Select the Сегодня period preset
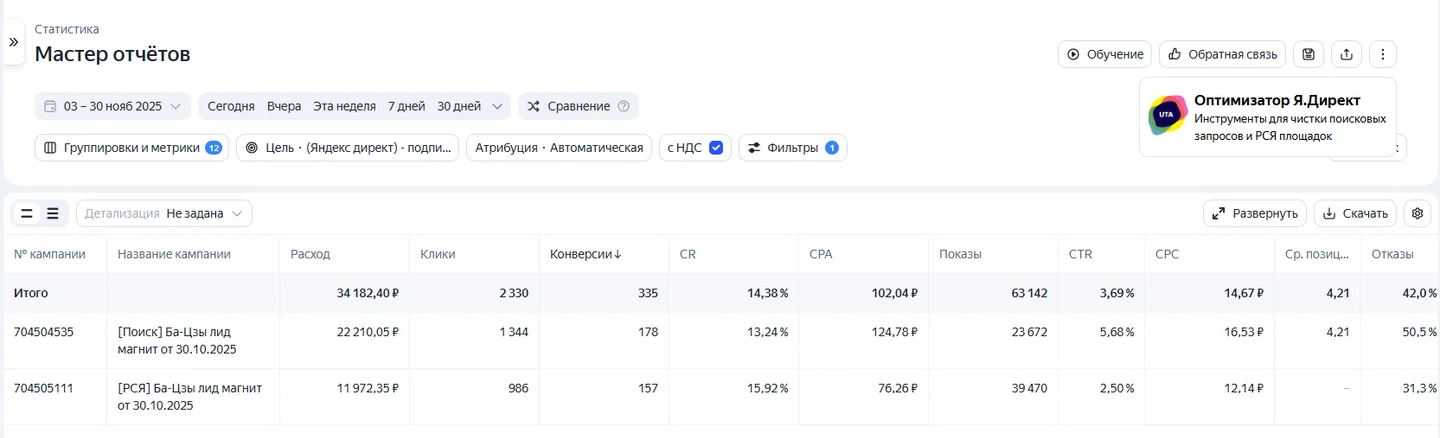1440x438 pixels. coord(231,106)
